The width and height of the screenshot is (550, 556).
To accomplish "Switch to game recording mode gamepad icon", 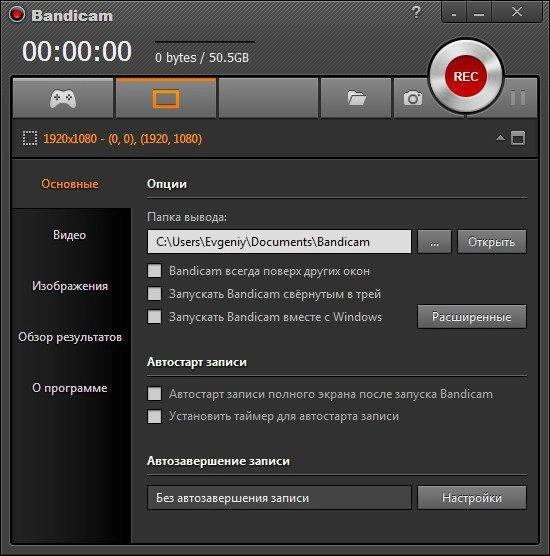I will (x=63, y=98).
